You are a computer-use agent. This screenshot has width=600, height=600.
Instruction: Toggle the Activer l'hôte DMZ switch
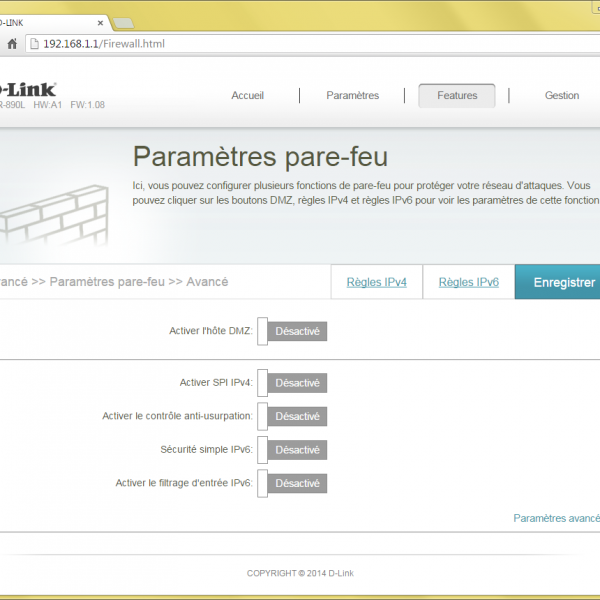click(292, 332)
